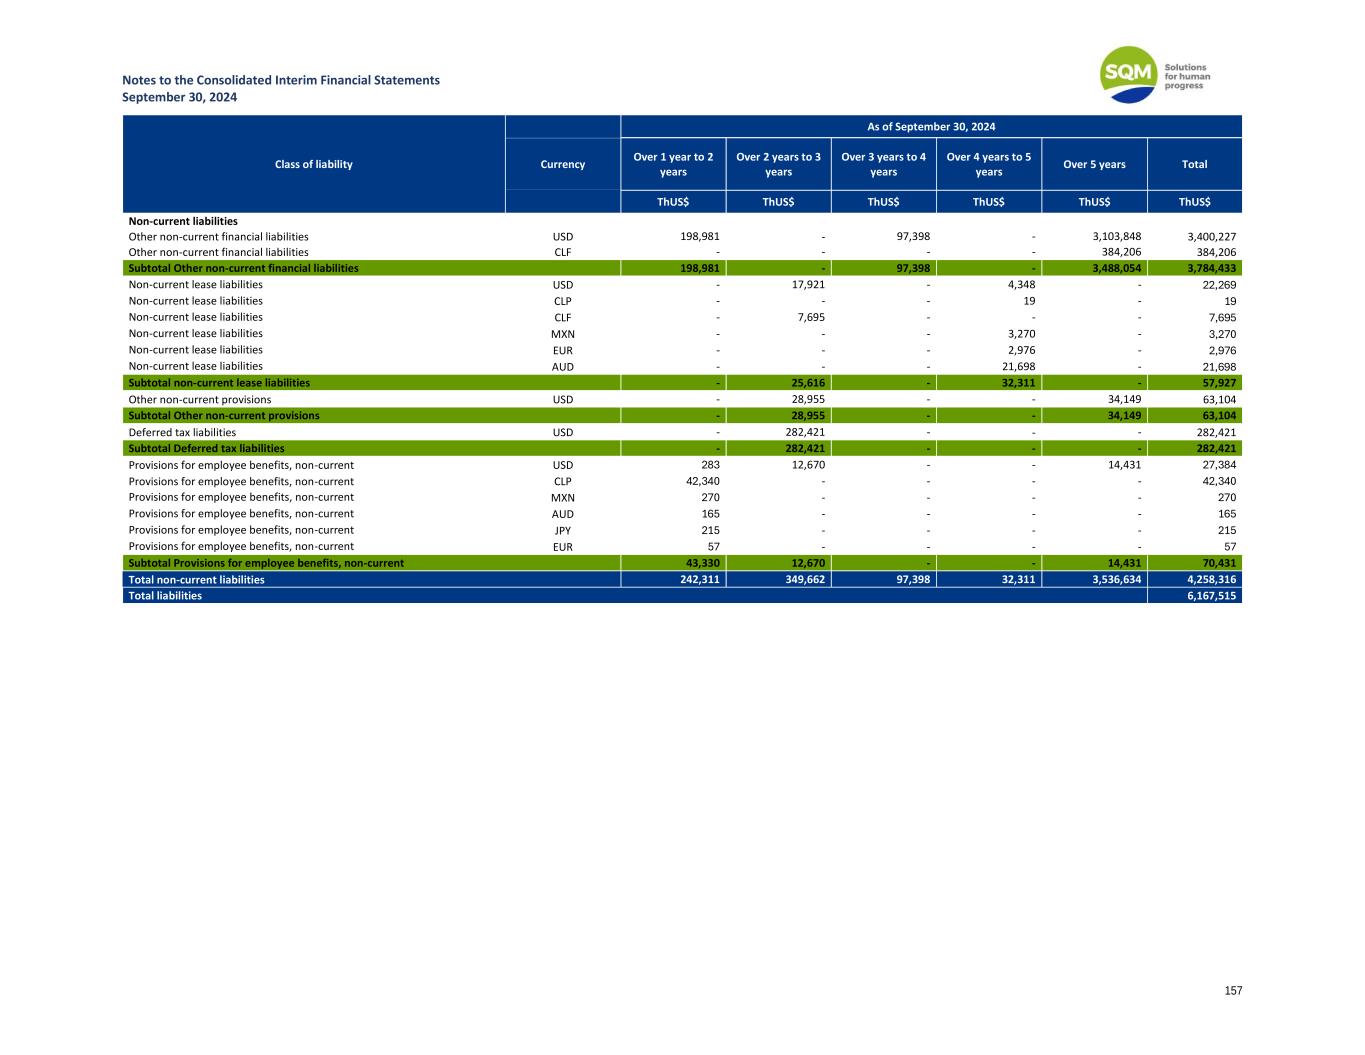Select the 'Non-current liabilities' section heading
This screenshot has width=1365, height=1055.
pyautogui.click(x=183, y=221)
